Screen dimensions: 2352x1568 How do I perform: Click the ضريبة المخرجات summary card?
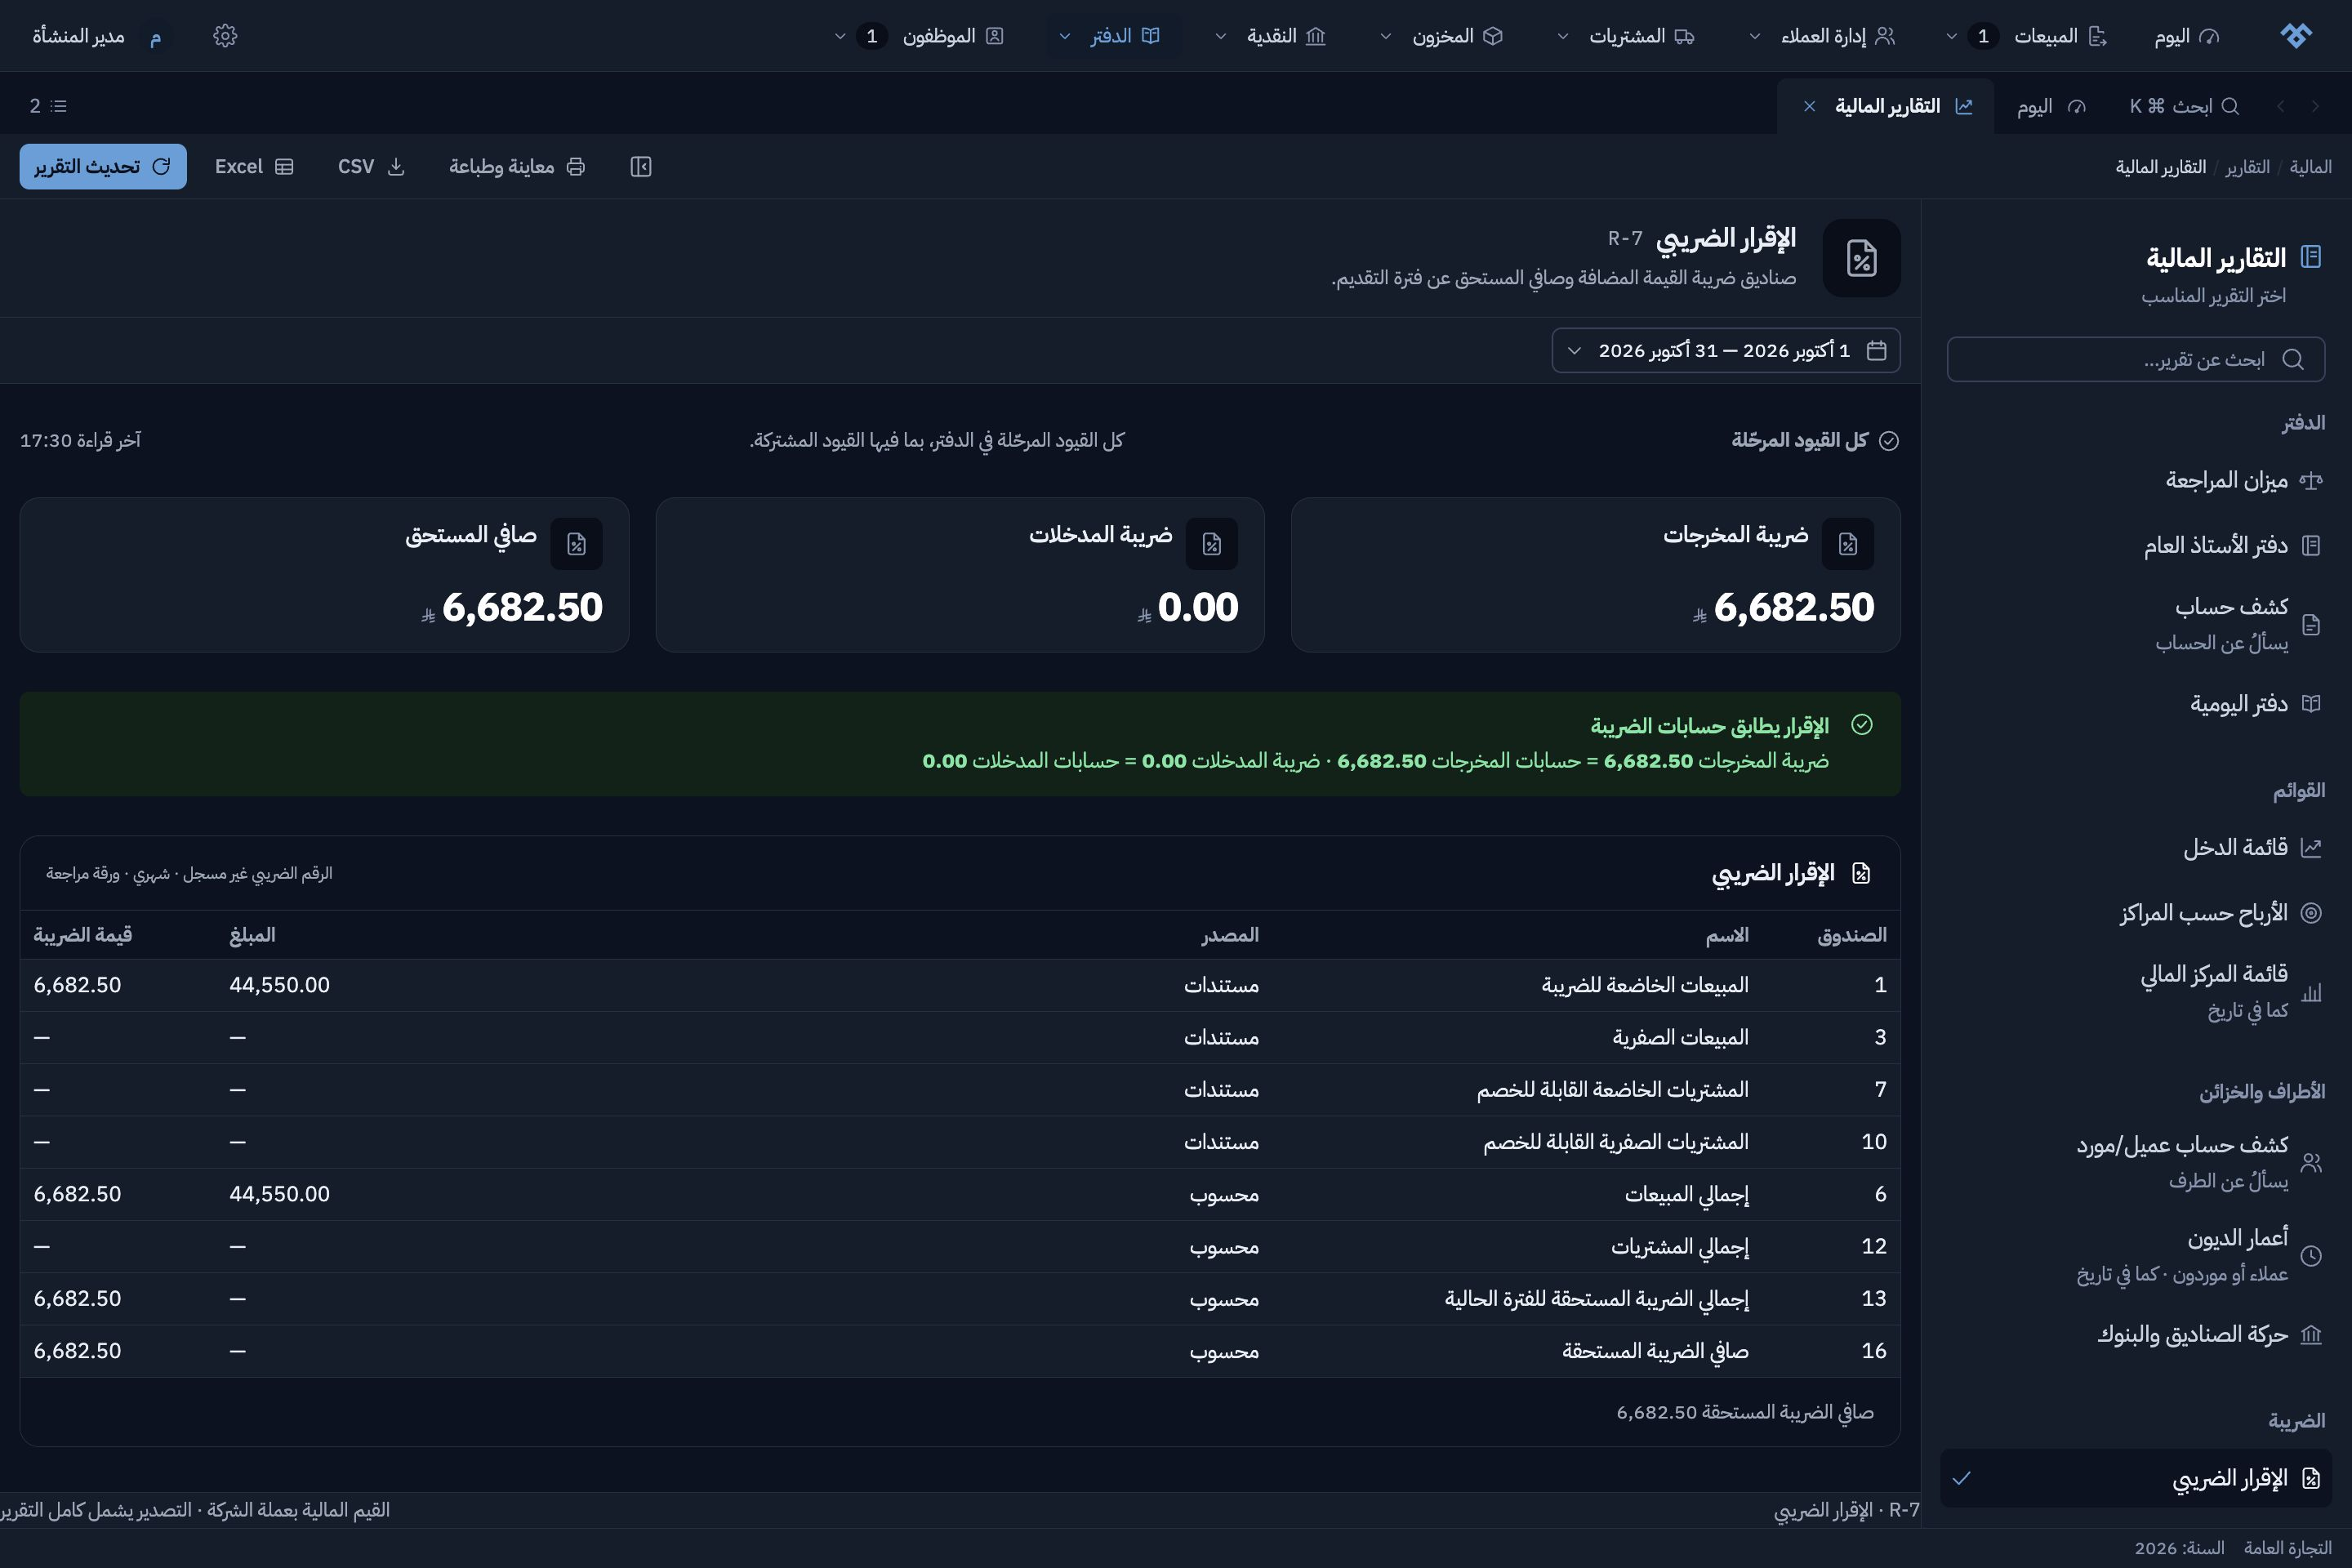[1596, 575]
